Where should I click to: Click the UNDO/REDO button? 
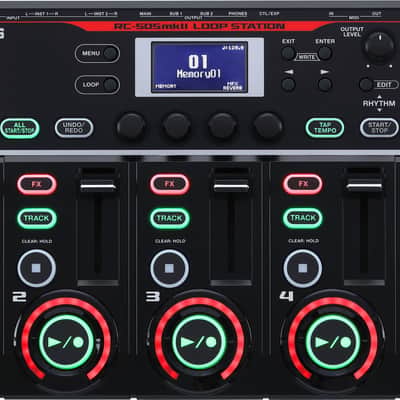(74, 128)
